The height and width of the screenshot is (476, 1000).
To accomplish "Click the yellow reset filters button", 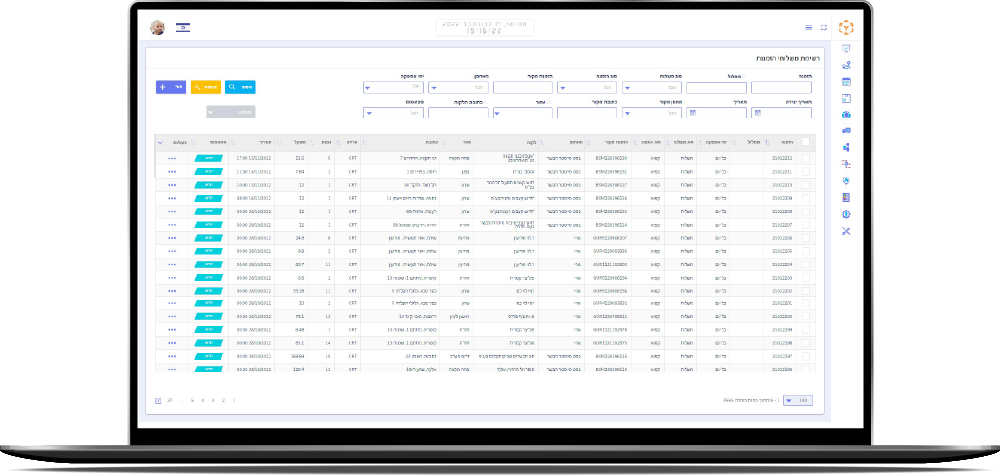I will pos(205,87).
